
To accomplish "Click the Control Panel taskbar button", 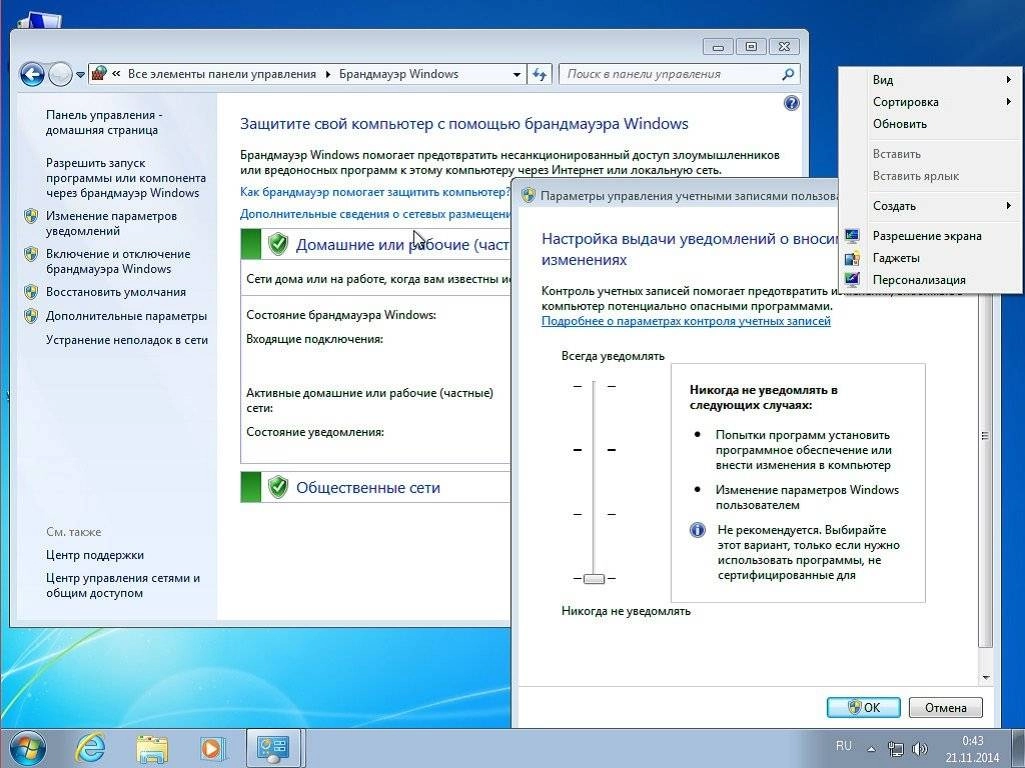I will tap(273, 748).
